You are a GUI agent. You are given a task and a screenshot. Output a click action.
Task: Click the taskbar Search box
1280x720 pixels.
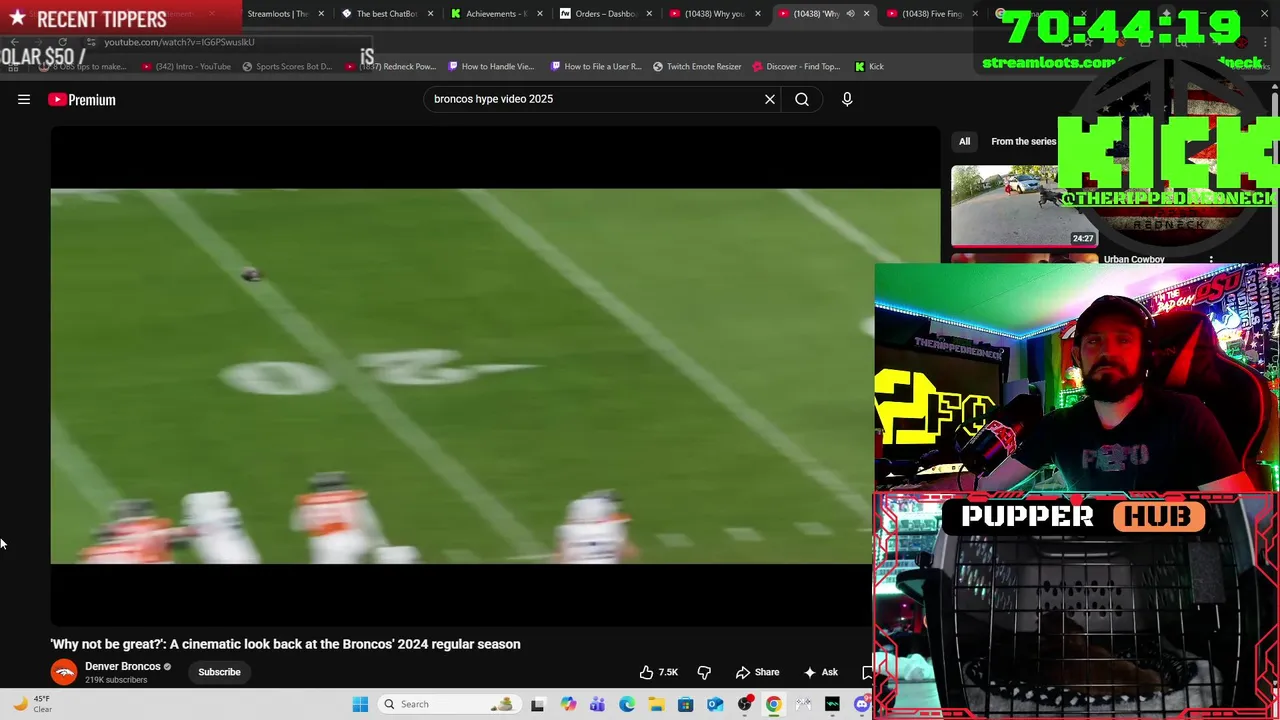click(x=448, y=704)
